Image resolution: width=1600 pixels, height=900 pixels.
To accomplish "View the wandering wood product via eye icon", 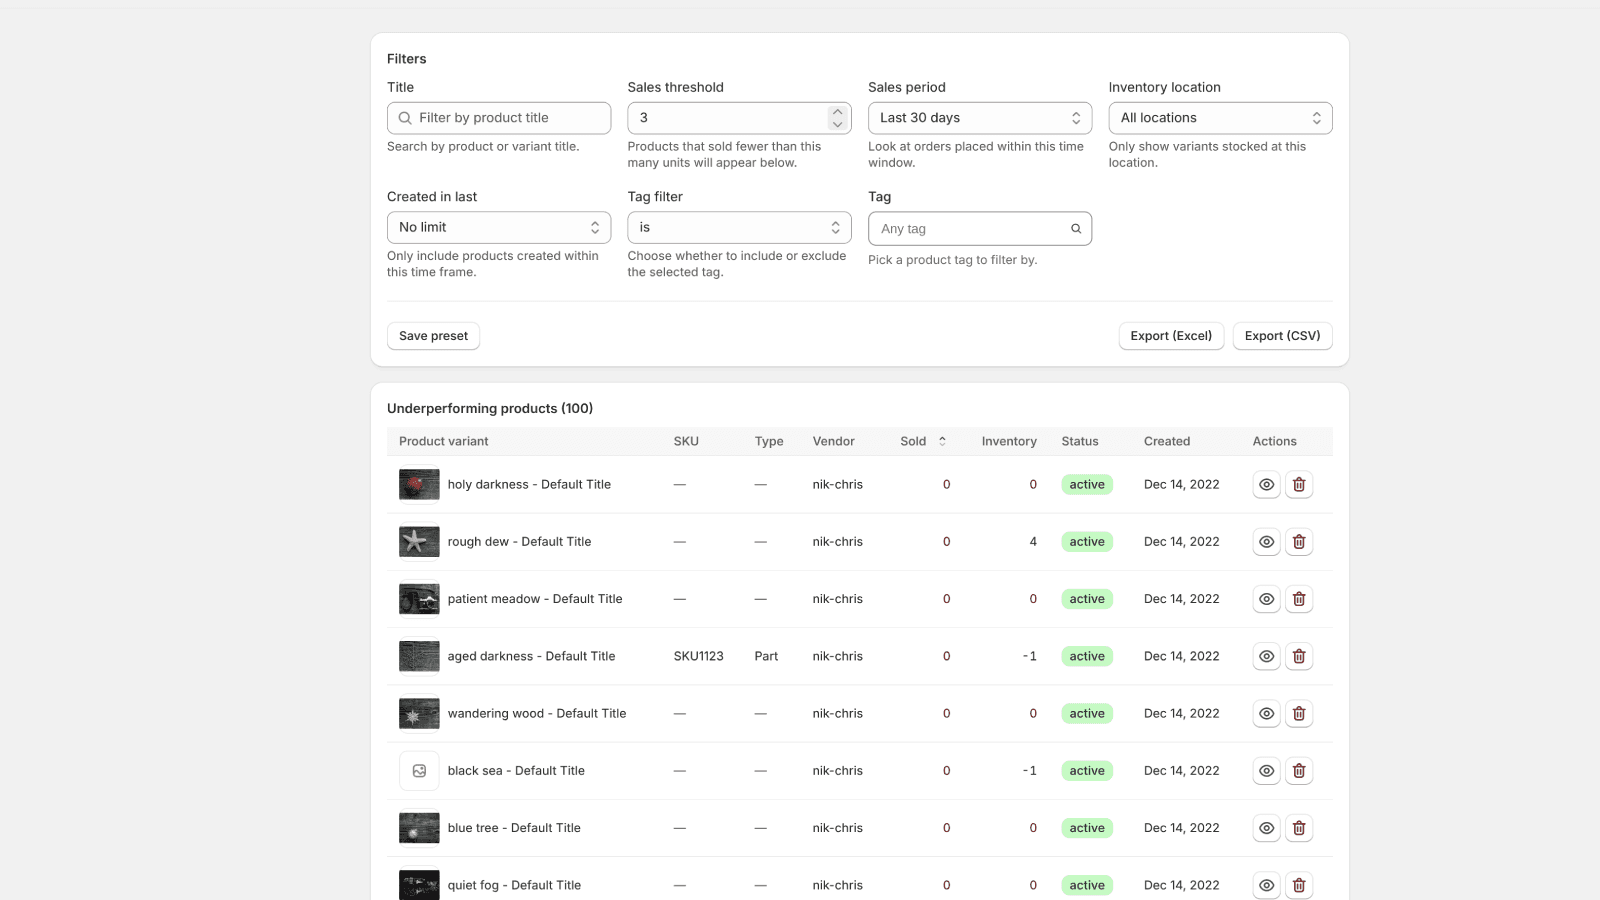I will 1266,713.
